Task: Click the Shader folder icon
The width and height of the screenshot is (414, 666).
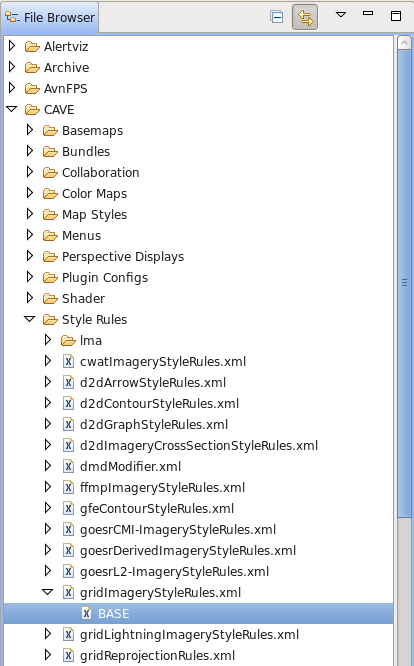Action: click(x=50, y=299)
